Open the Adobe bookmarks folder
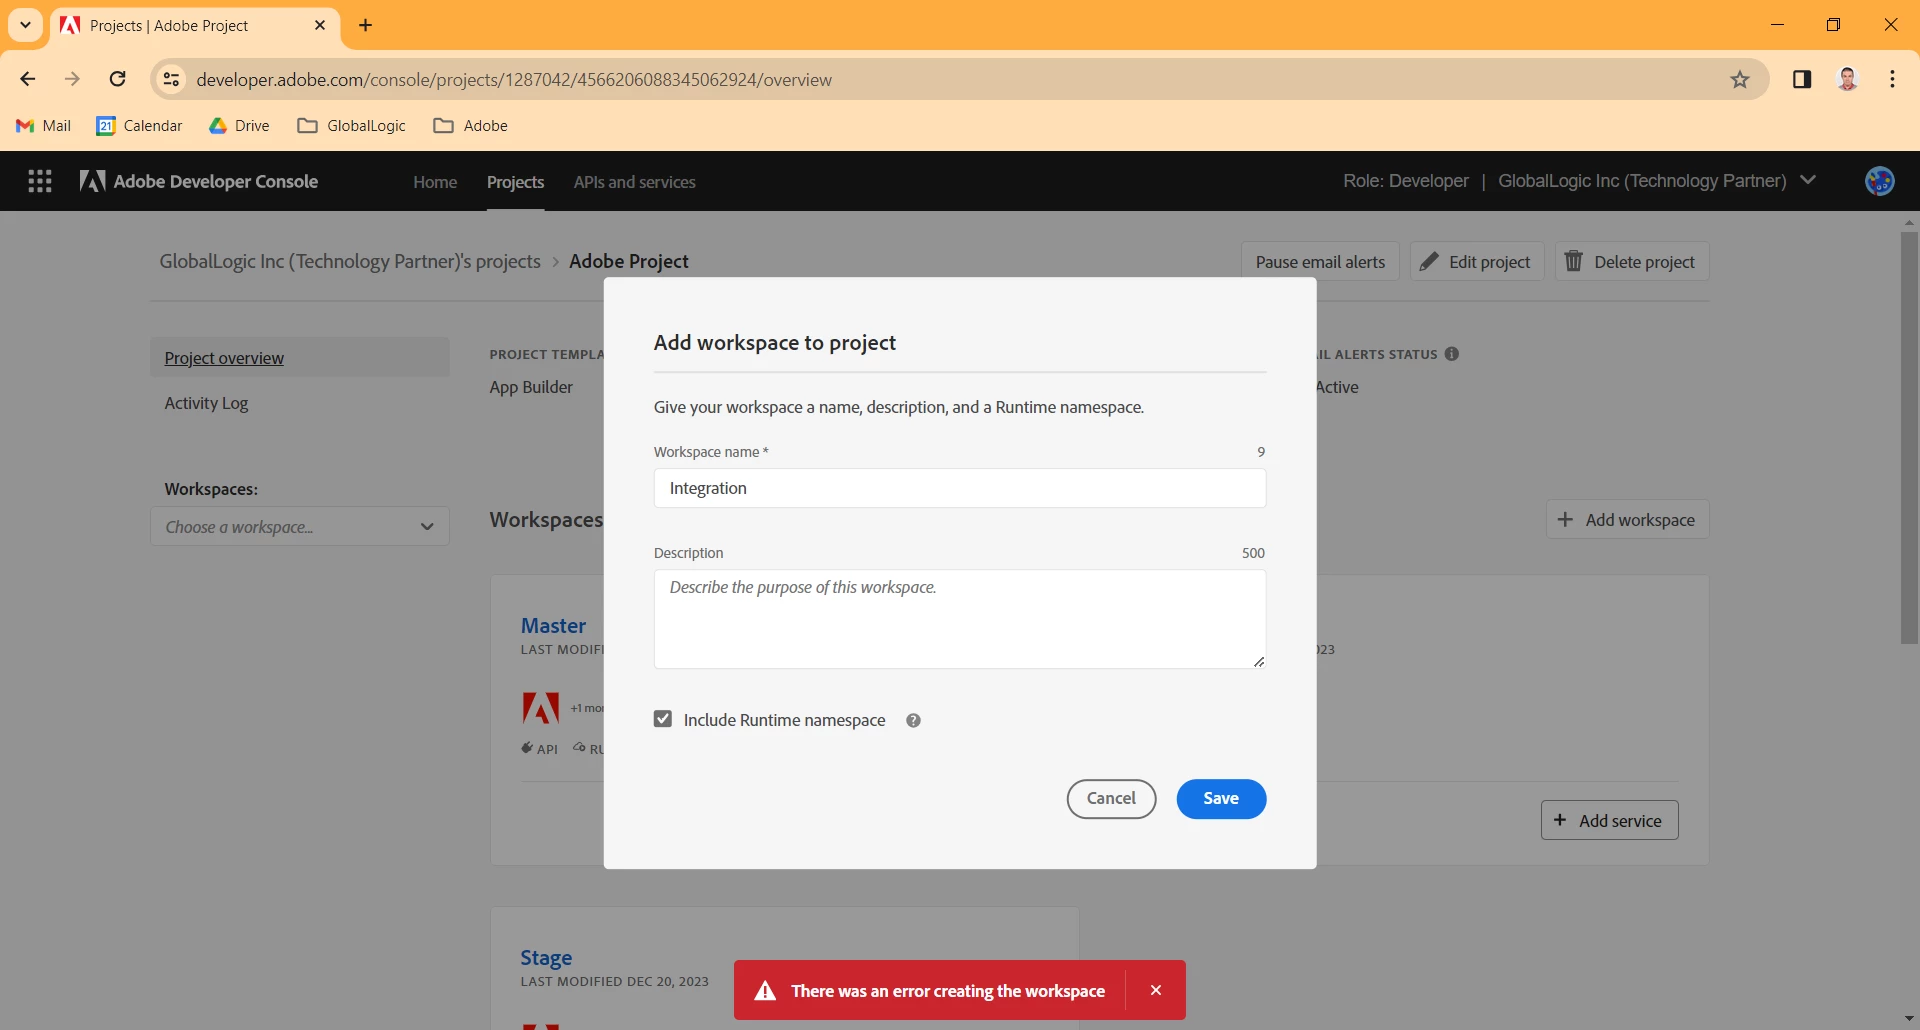 [x=471, y=125]
